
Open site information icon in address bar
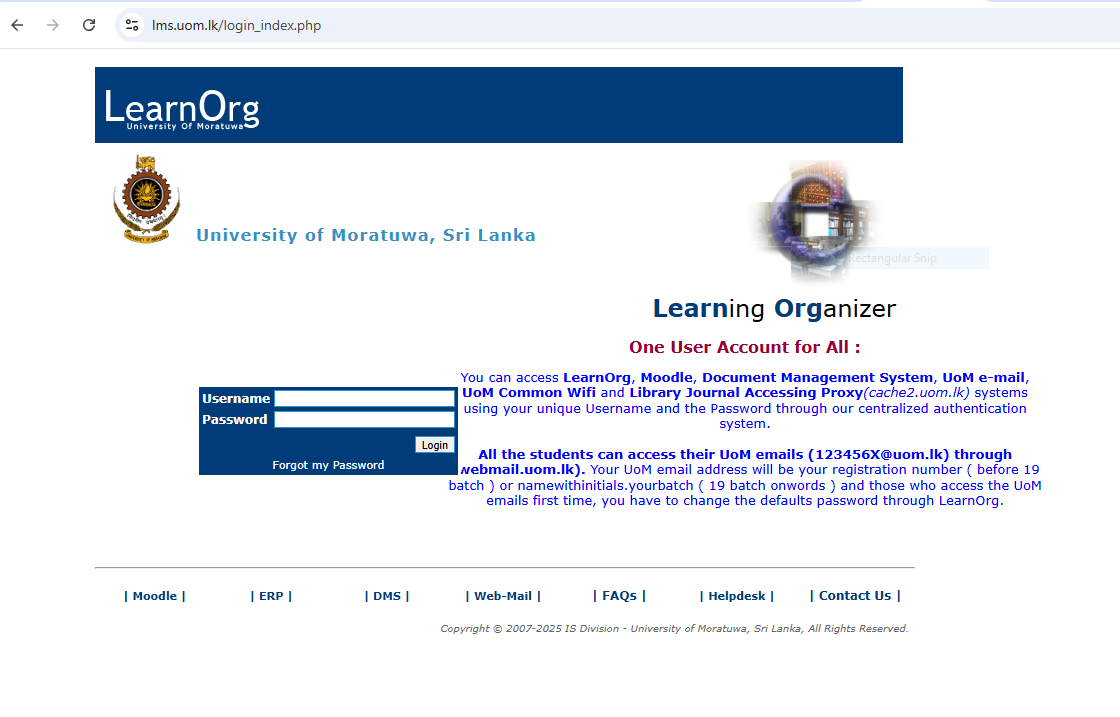click(x=131, y=25)
